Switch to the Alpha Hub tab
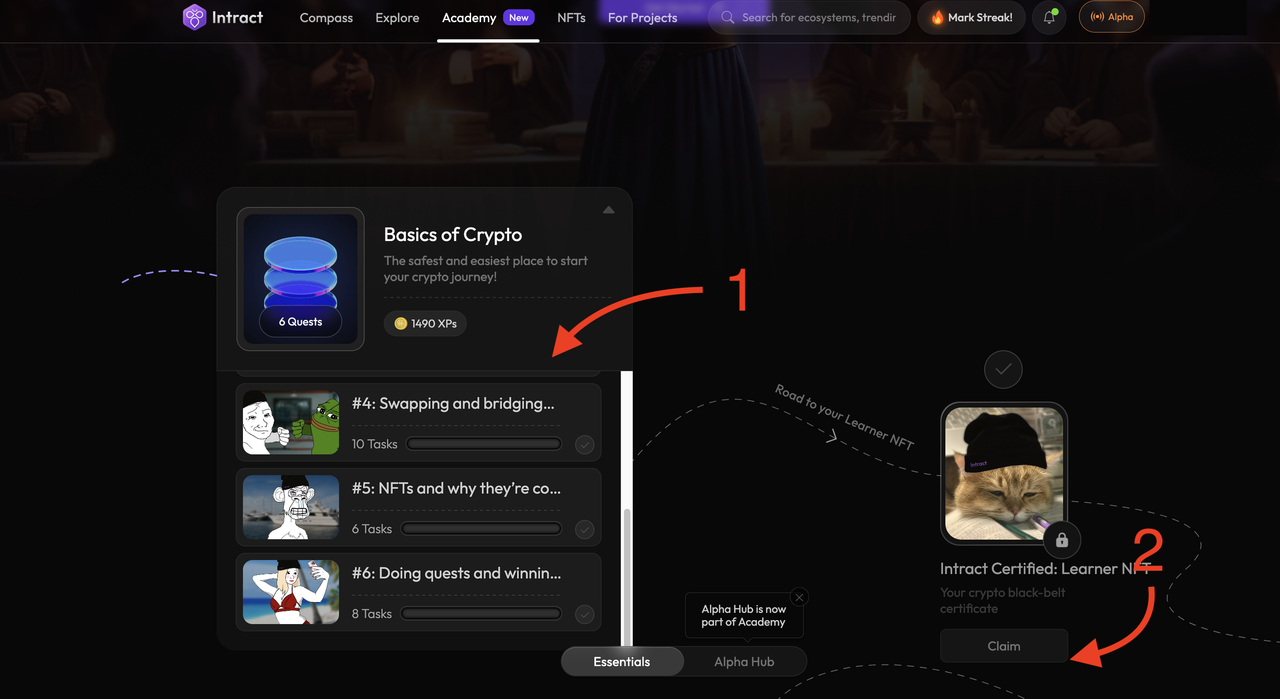The image size is (1280, 699). coord(745,662)
